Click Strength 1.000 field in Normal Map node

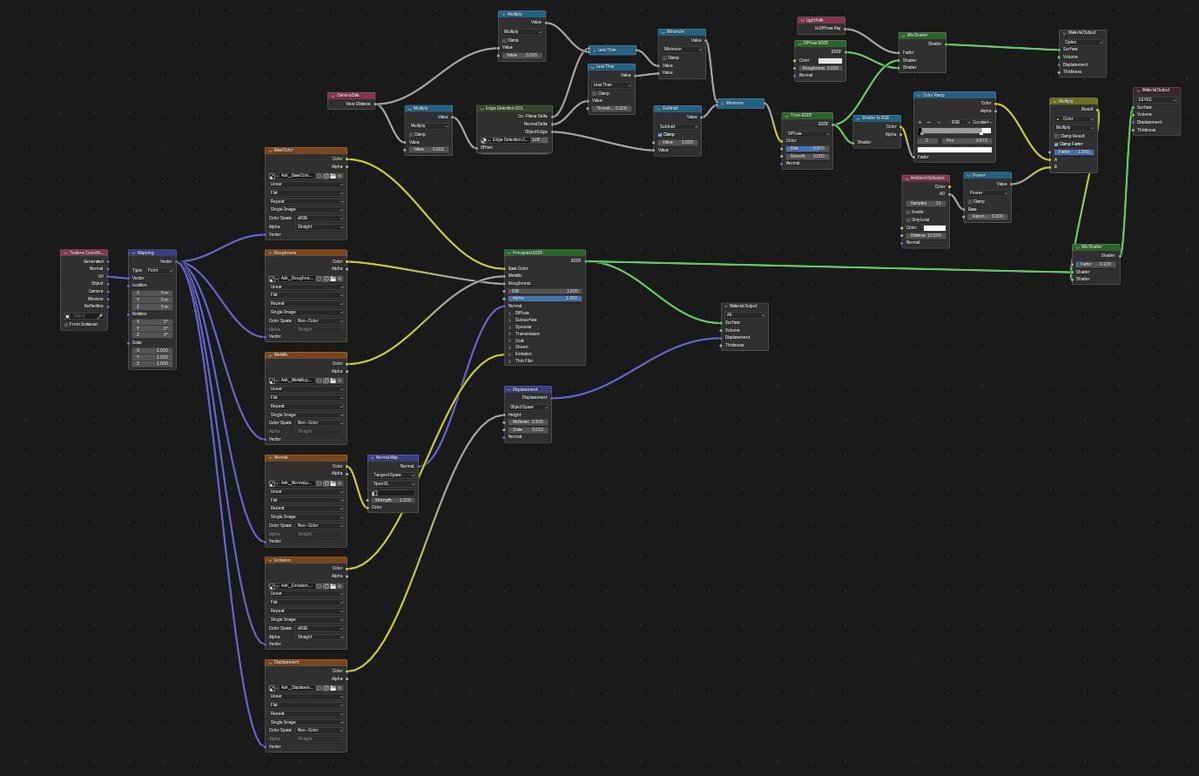(393, 500)
